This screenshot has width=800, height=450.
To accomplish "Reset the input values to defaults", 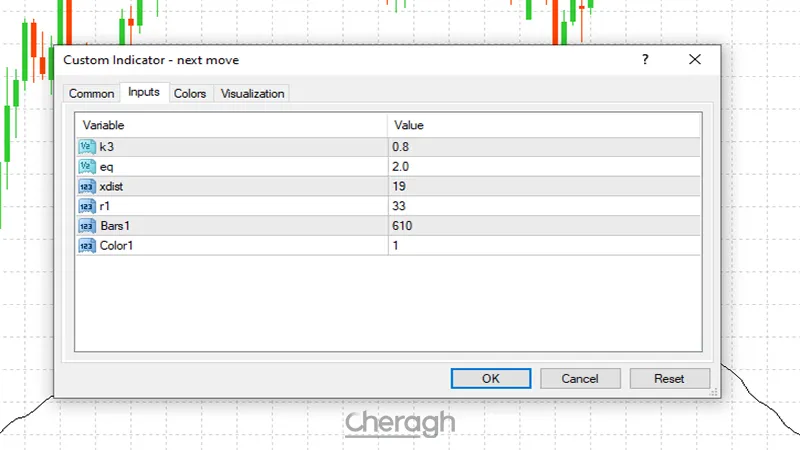I will [x=669, y=379].
